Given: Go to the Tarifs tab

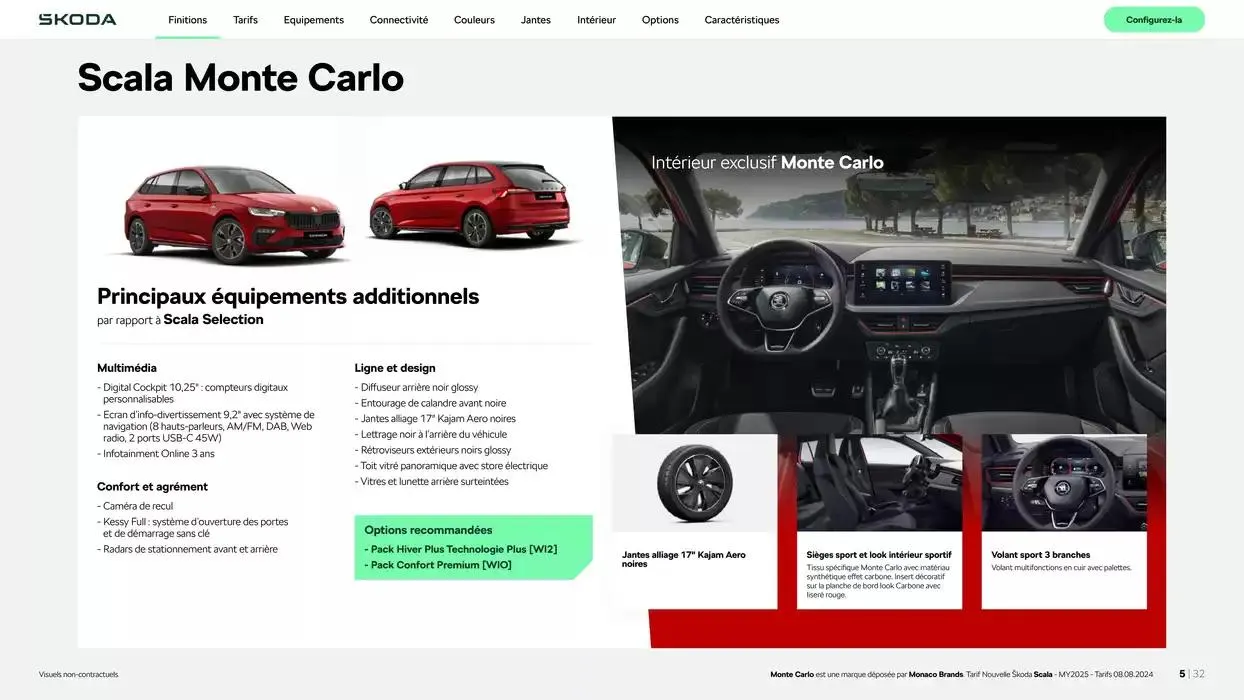Looking at the screenshot, I should pyautogui.click(x=245, y=20).
